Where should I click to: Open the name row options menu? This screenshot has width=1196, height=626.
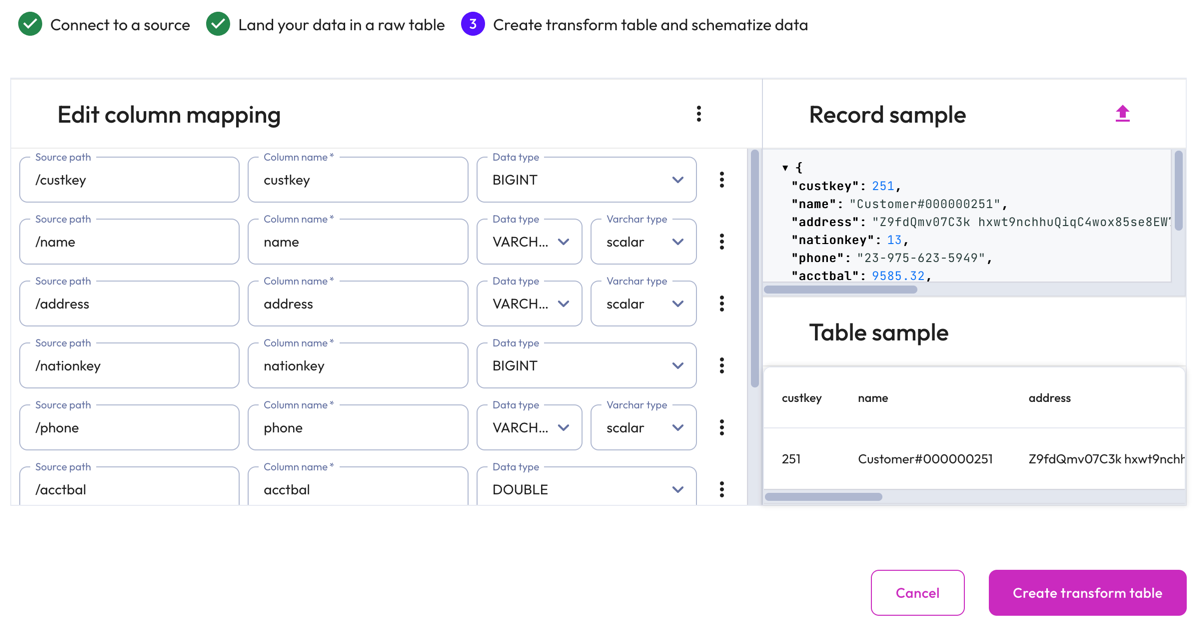pyautogui.click(x=722, y=242)
